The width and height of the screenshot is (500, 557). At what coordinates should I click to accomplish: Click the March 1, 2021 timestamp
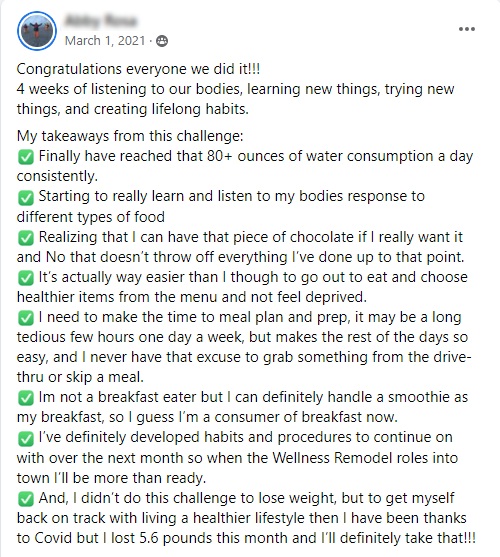click(105, 41)
